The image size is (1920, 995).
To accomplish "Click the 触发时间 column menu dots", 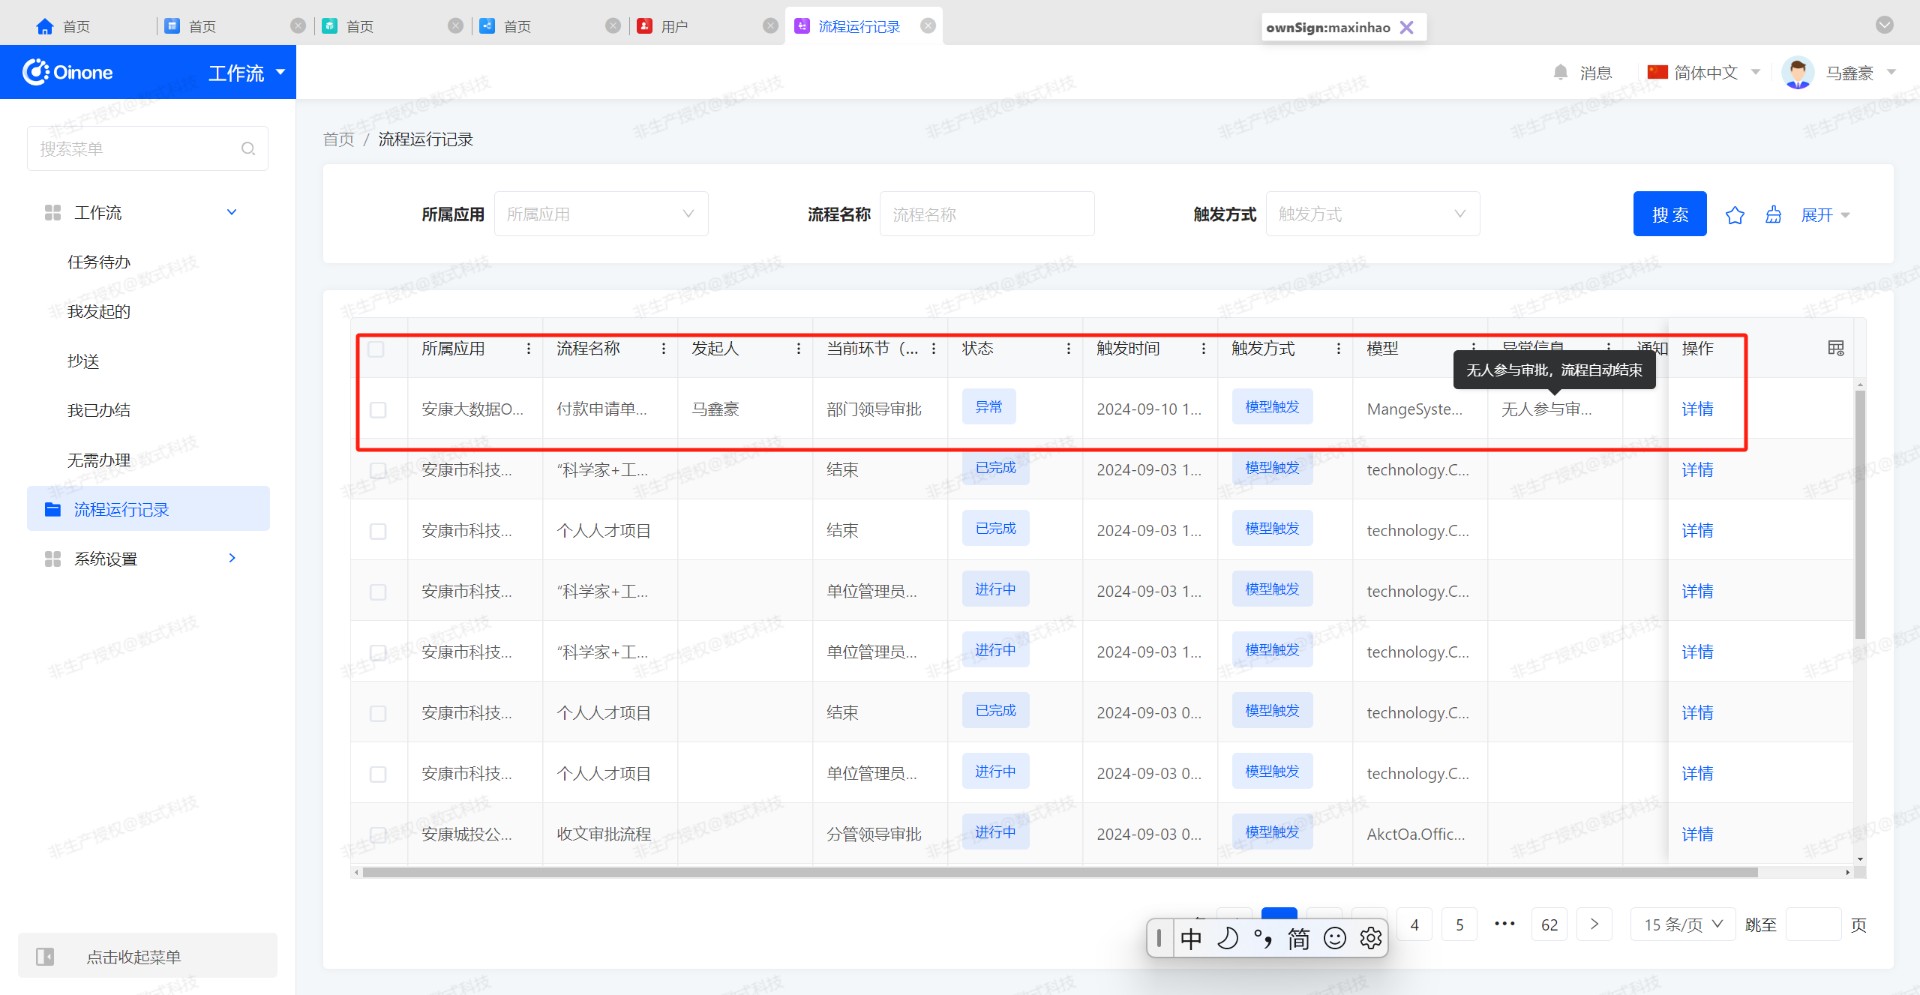I will click(1204, 348).
